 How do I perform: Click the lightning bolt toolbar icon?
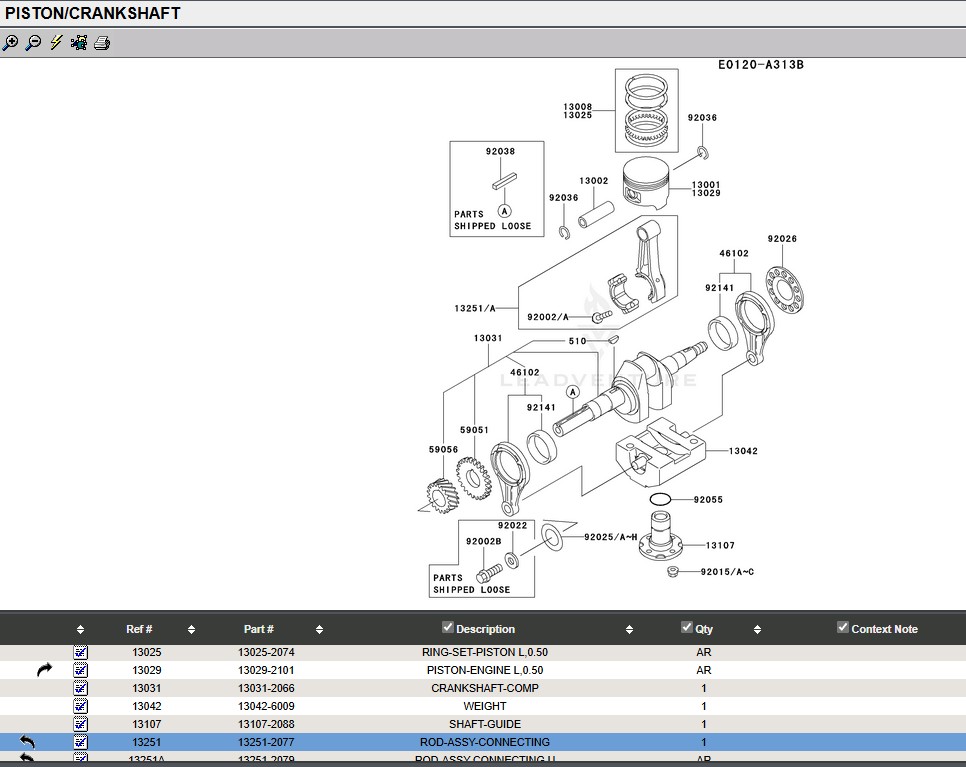pyautogui.click(x=56, y=43)
